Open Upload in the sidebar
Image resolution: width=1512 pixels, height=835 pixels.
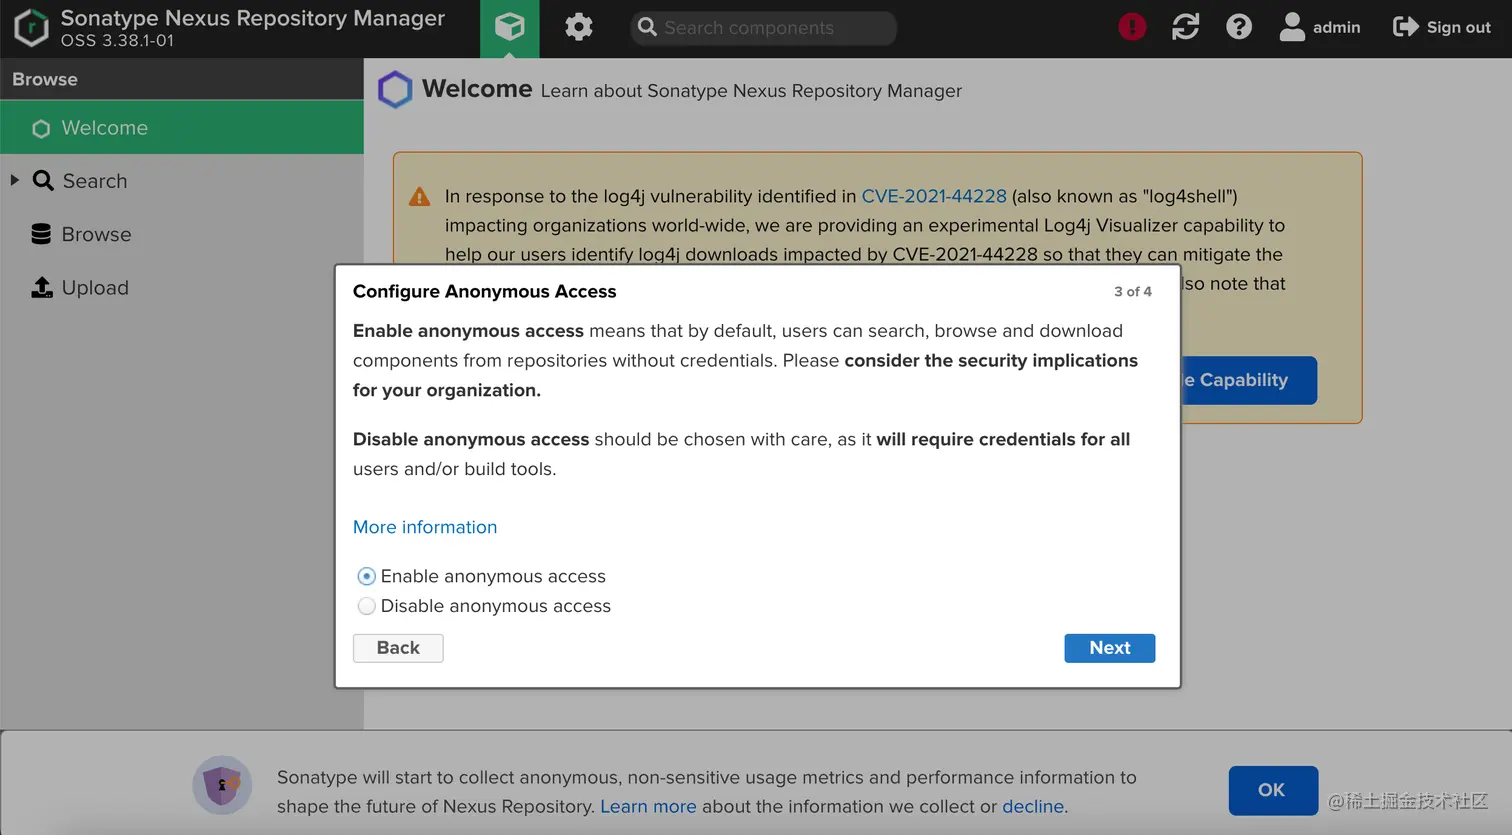tap(95, 287)
